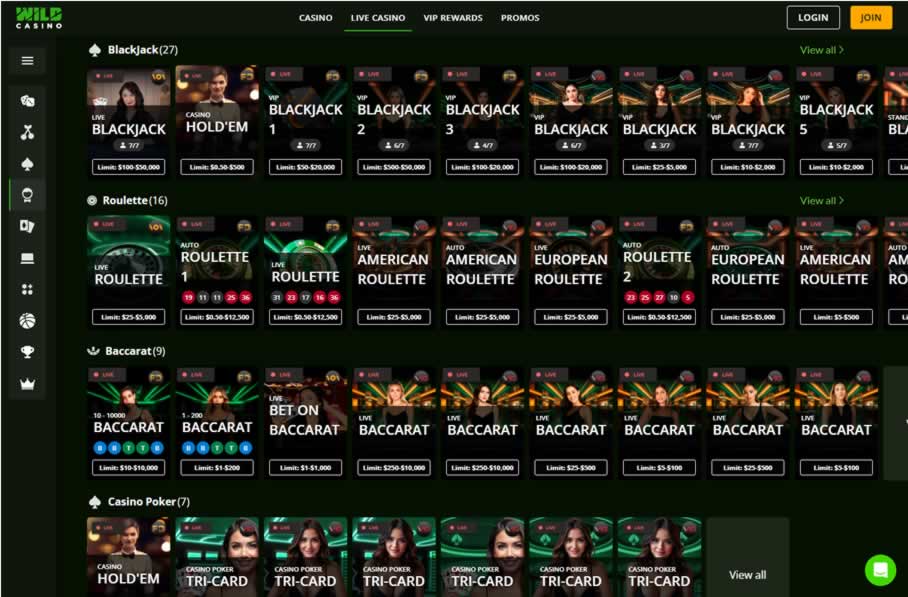Select the spade icon in the sidebar
The width and height of the screenshot is (908, 597).
(27, 164)
